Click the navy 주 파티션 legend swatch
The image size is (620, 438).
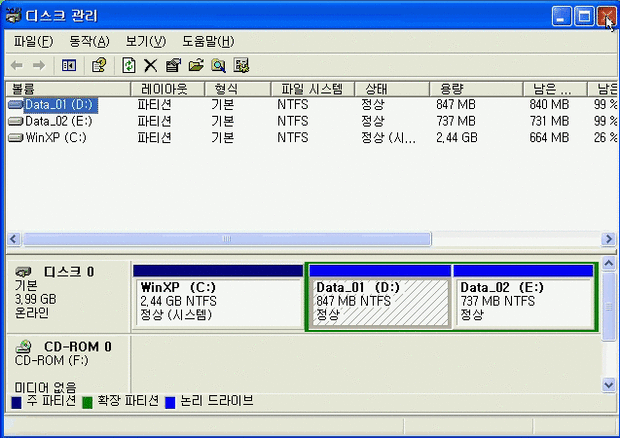(16, 403)
